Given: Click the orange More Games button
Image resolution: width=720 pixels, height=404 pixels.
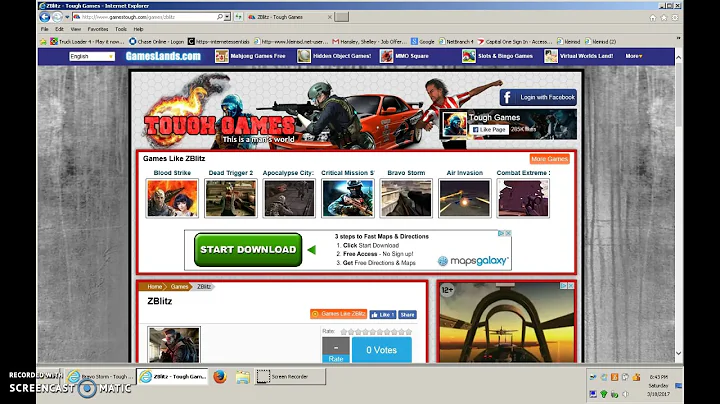Looking at the screenshot, I should [x=550, y=159].
